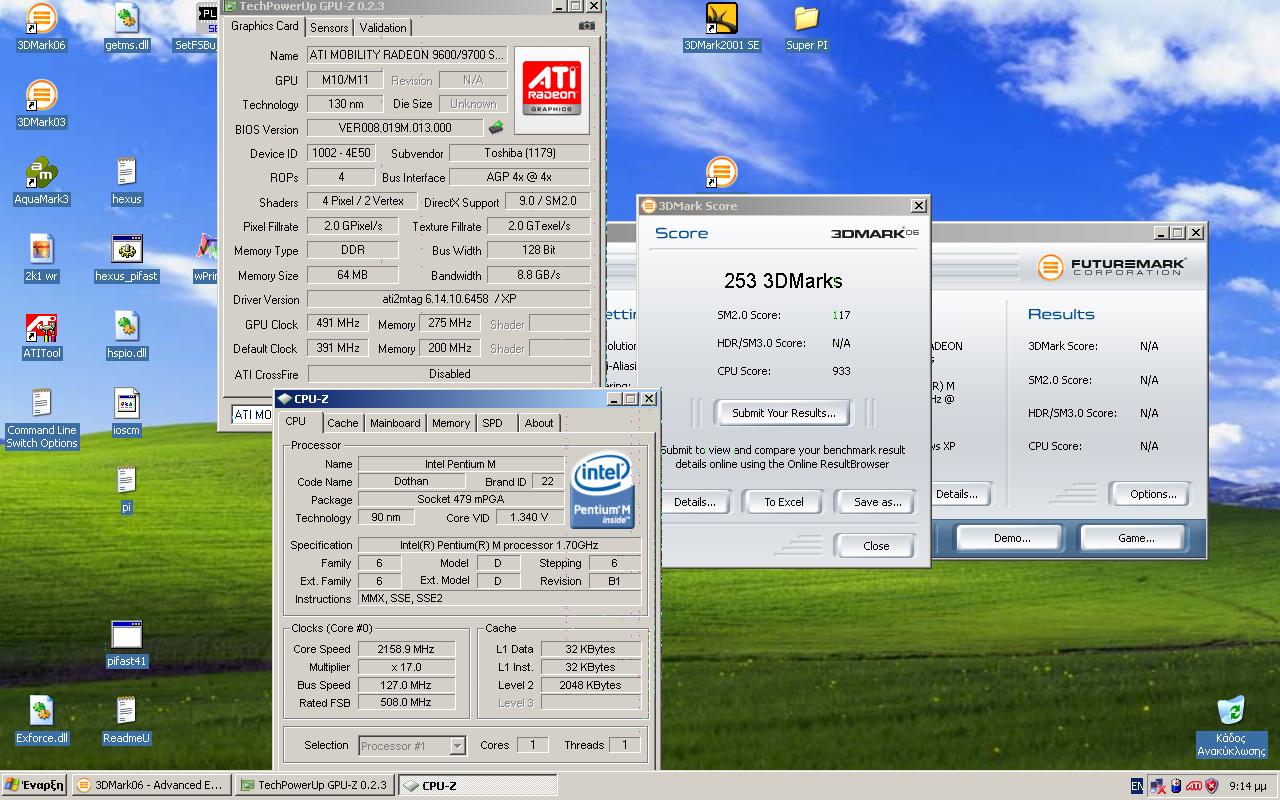1280x800 pixels.
Task: Click the ATI Radeon logo in GPU-Z
Action: tap(550, 88)
